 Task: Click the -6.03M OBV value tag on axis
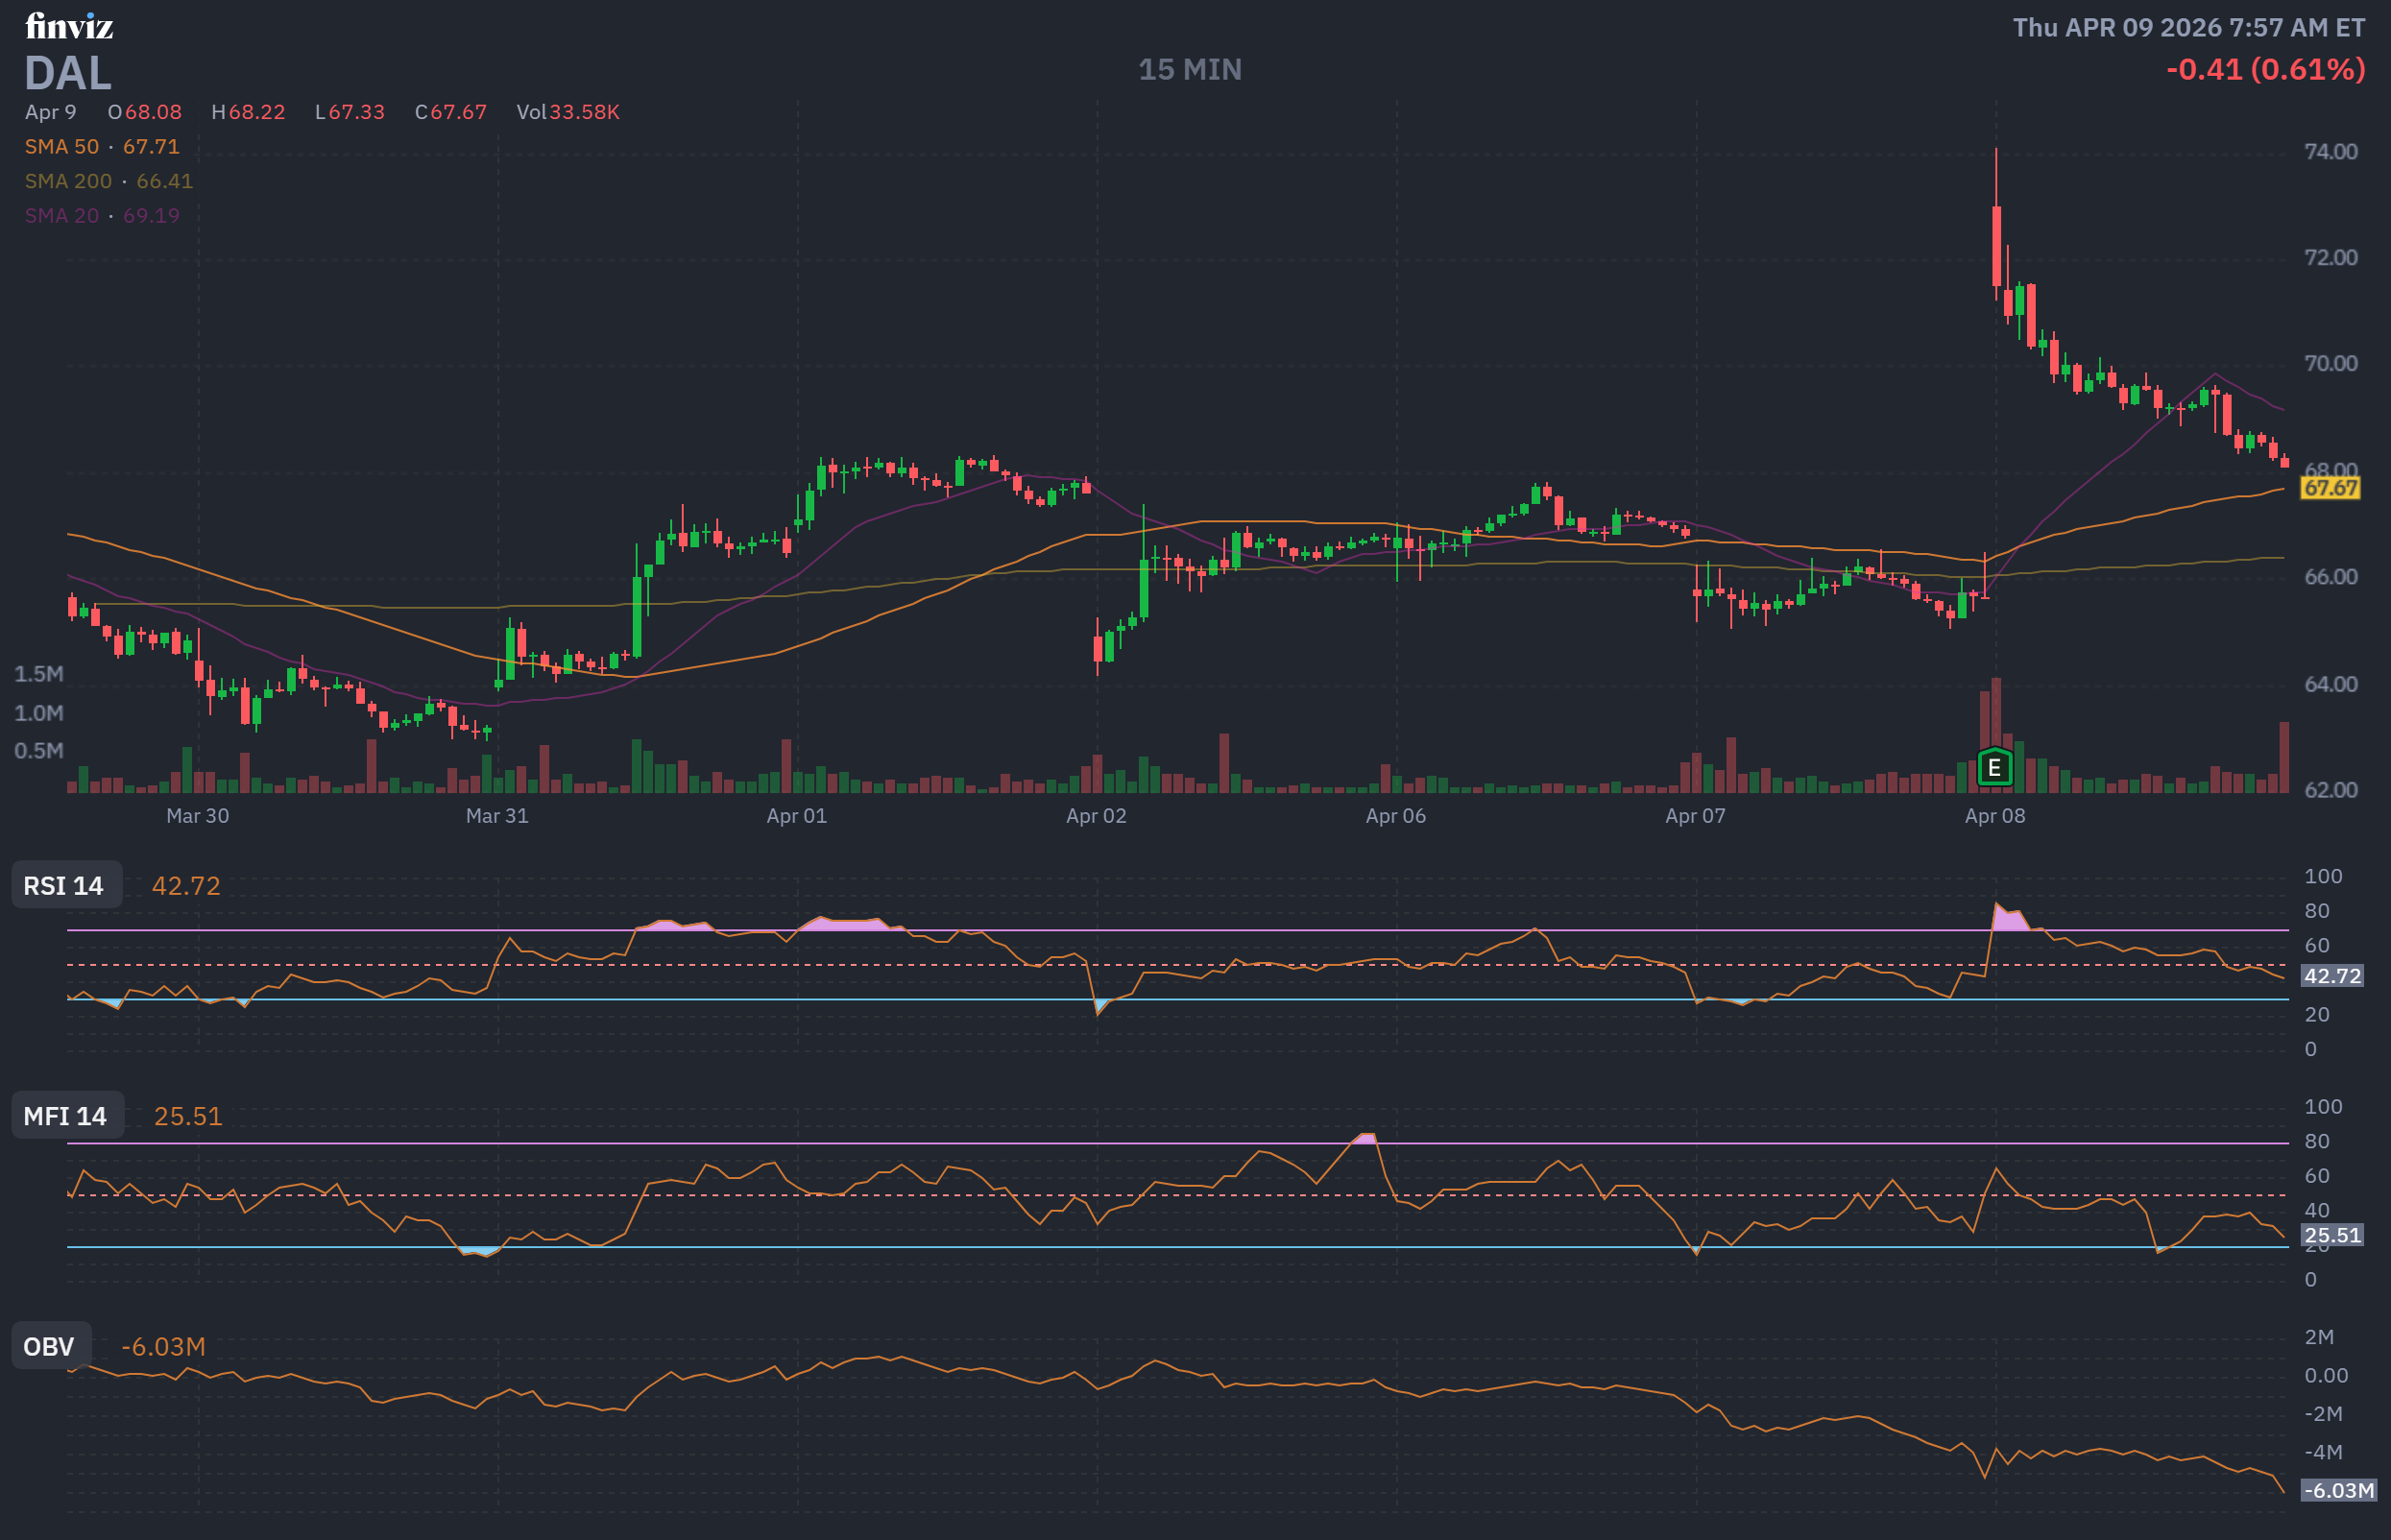(x=2337, y=1490)
